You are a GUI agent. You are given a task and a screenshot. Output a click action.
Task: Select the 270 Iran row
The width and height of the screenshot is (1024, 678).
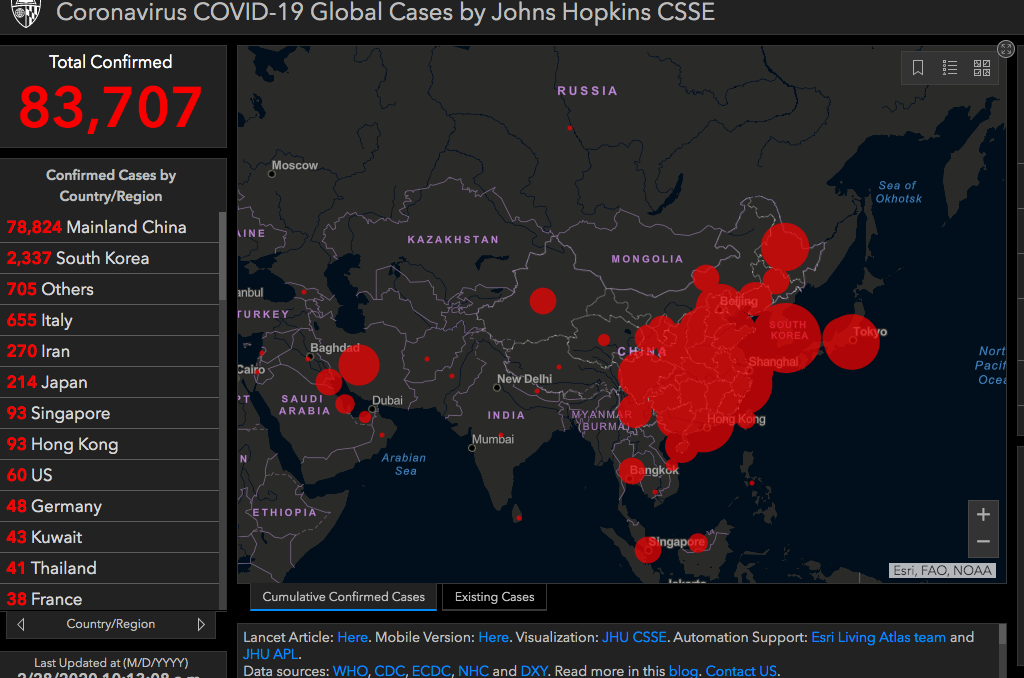[110, 351]
